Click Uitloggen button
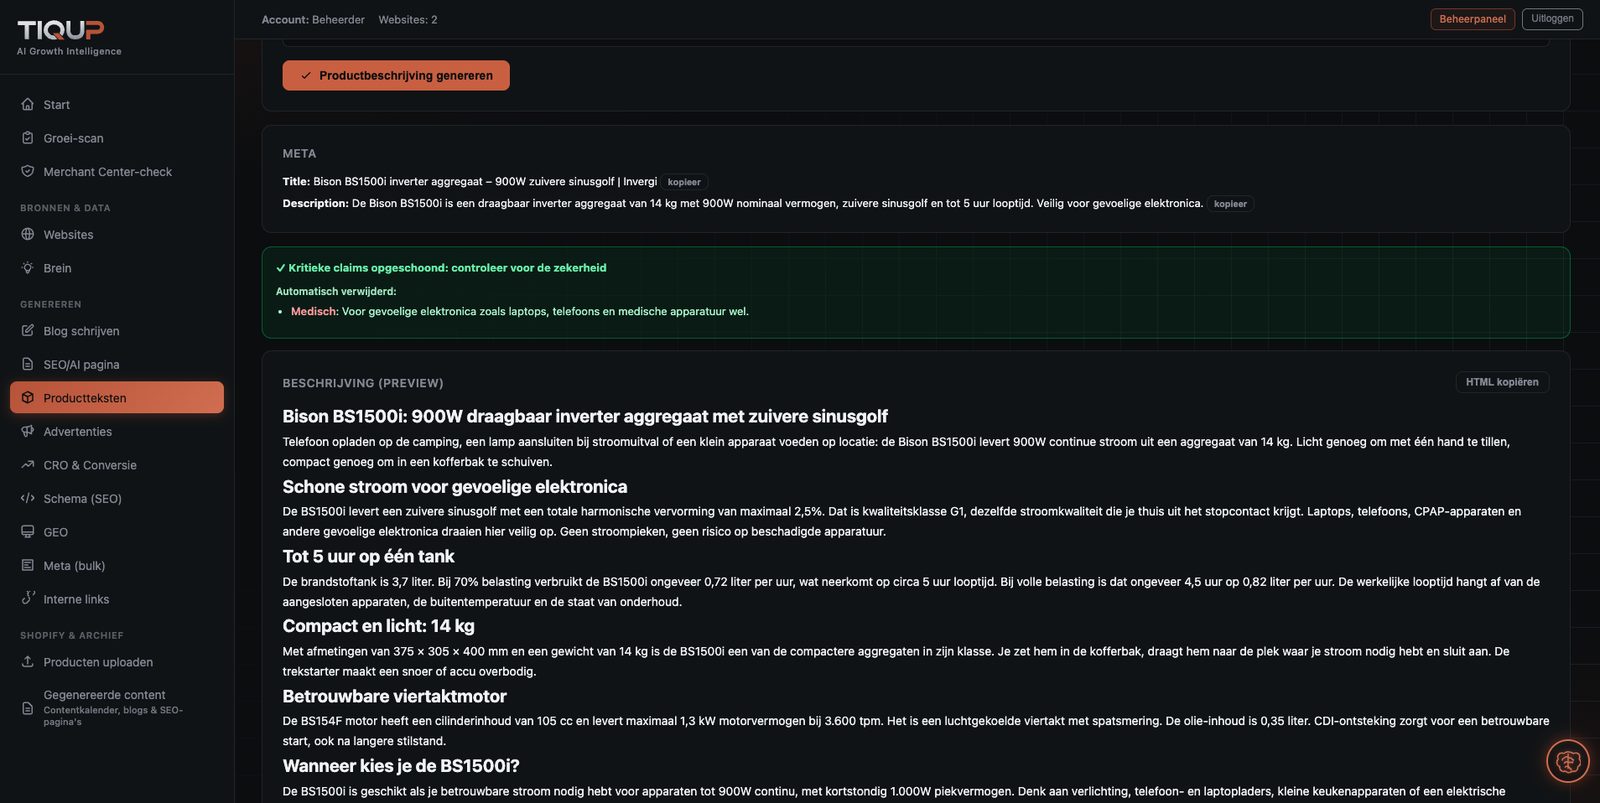The width and height of the screenshot is (1600, 803). 1552,19
